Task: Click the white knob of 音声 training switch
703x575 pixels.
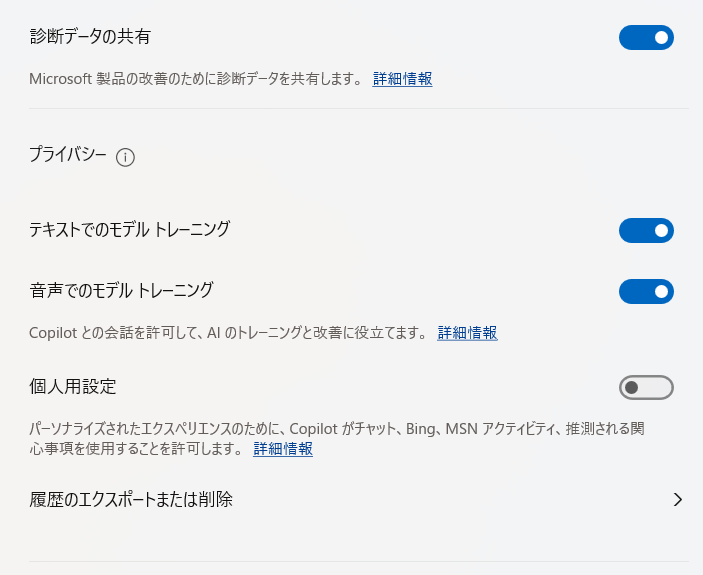Action: pos(661,291)
